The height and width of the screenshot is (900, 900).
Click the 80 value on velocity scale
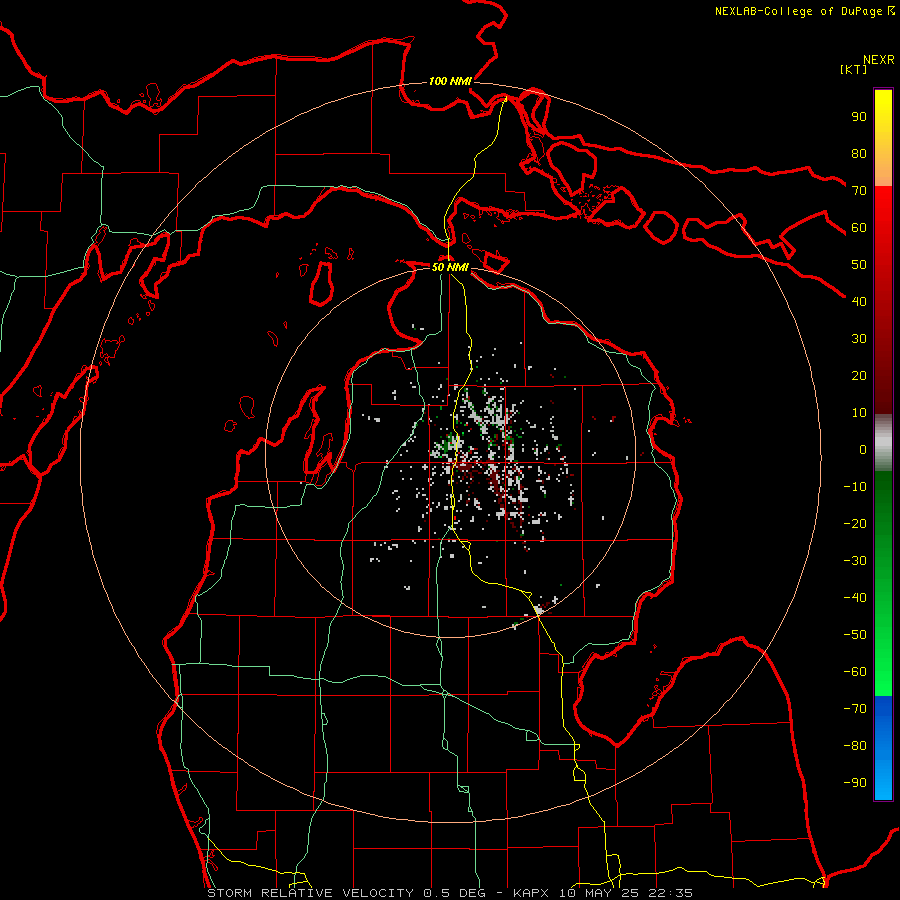click(x=859, y=153)
